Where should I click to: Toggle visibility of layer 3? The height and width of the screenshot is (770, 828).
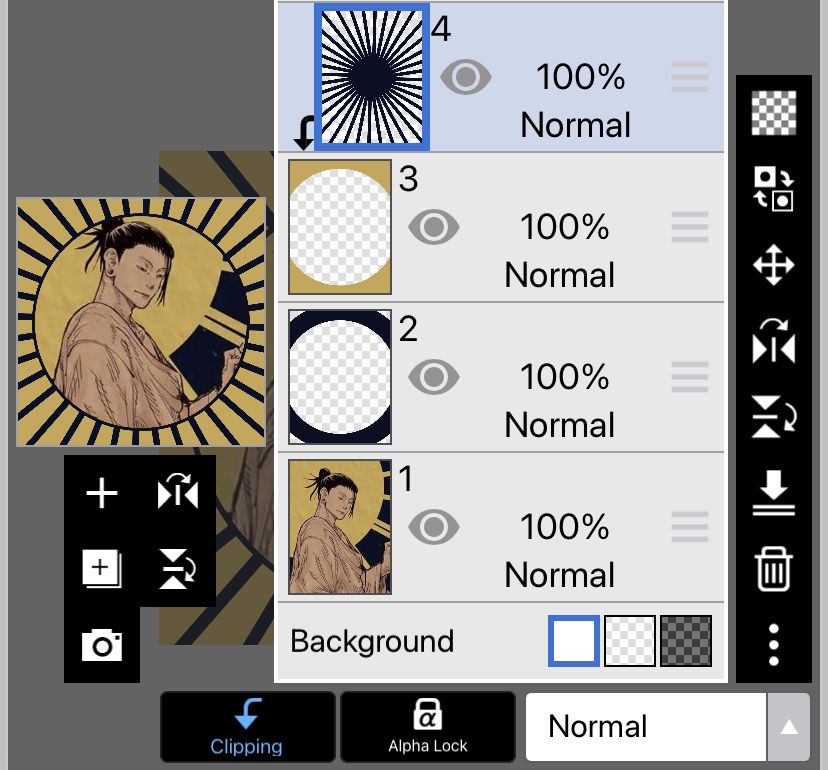(x=434, y=227)
